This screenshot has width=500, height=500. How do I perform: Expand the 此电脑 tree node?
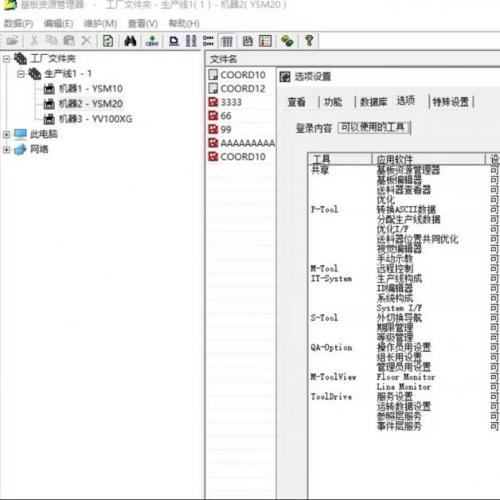click(6, 134)
